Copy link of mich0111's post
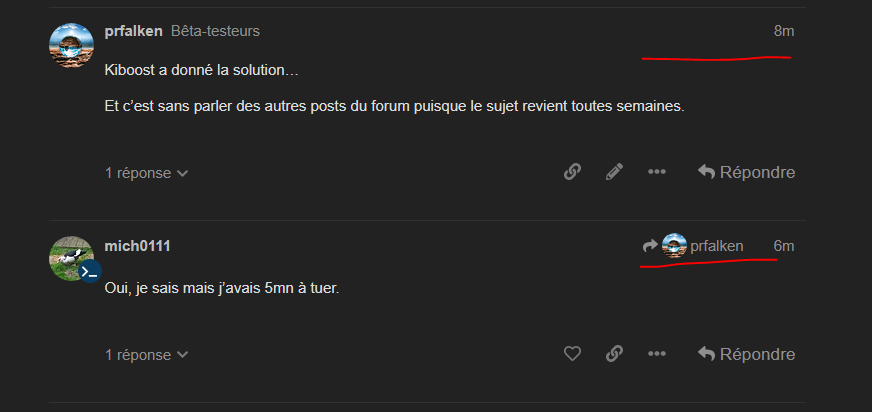The height and width of the screenshot is (412, 872). [x=615, y=354]
